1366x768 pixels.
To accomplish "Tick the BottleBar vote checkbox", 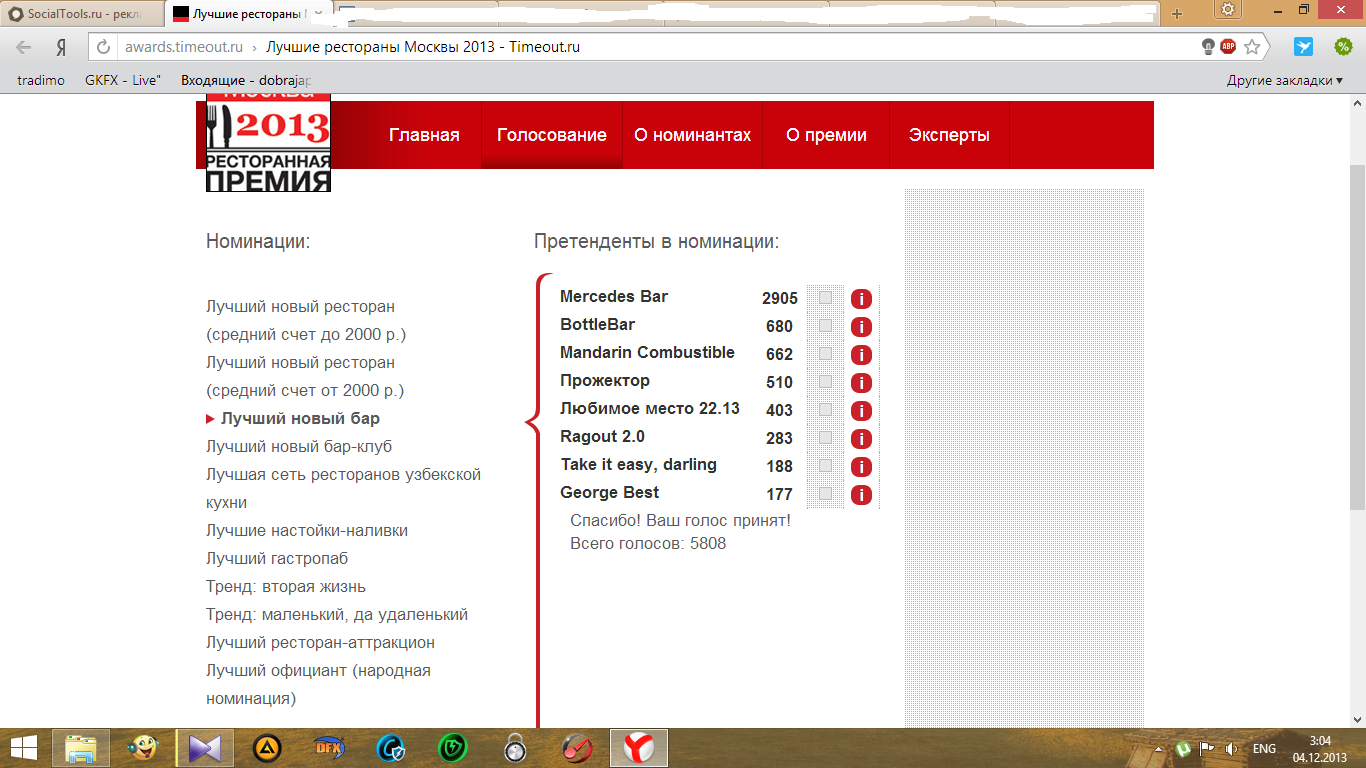I will 826,326.
